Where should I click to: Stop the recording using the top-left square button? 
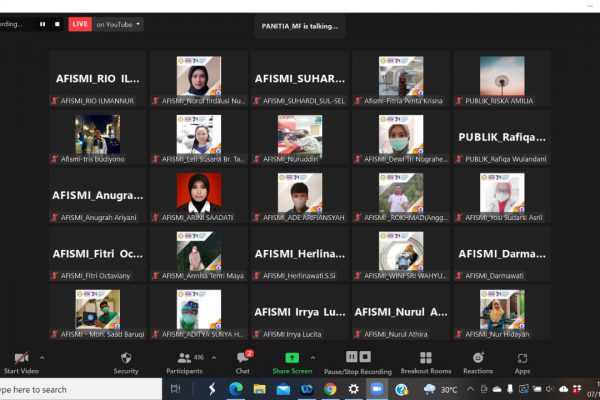(x=56, y=24)
